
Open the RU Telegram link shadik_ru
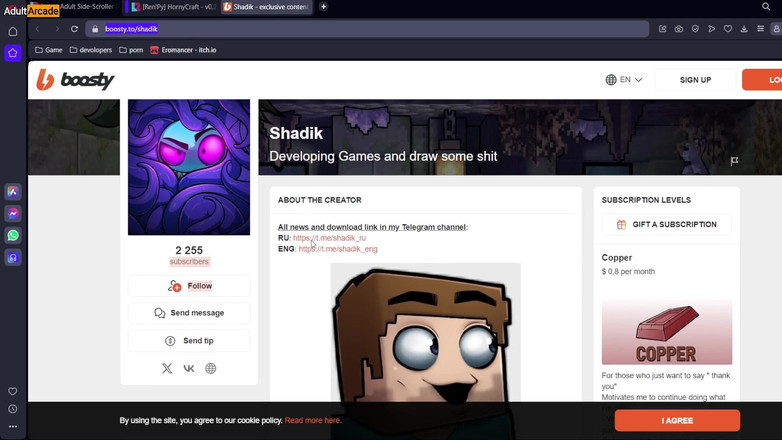click(x=329, y=238)
